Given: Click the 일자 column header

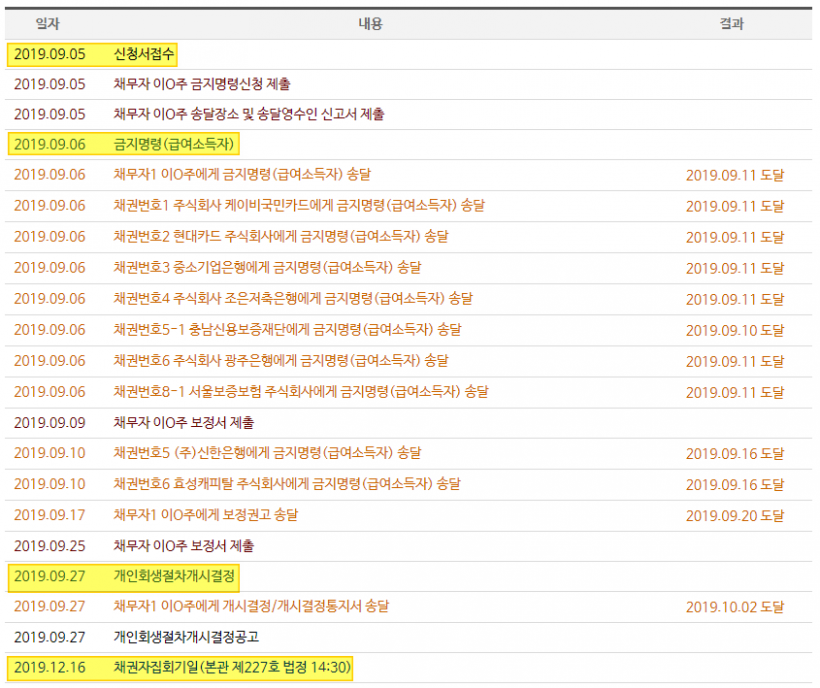Looking at the screenshot, I should point(47,24).
